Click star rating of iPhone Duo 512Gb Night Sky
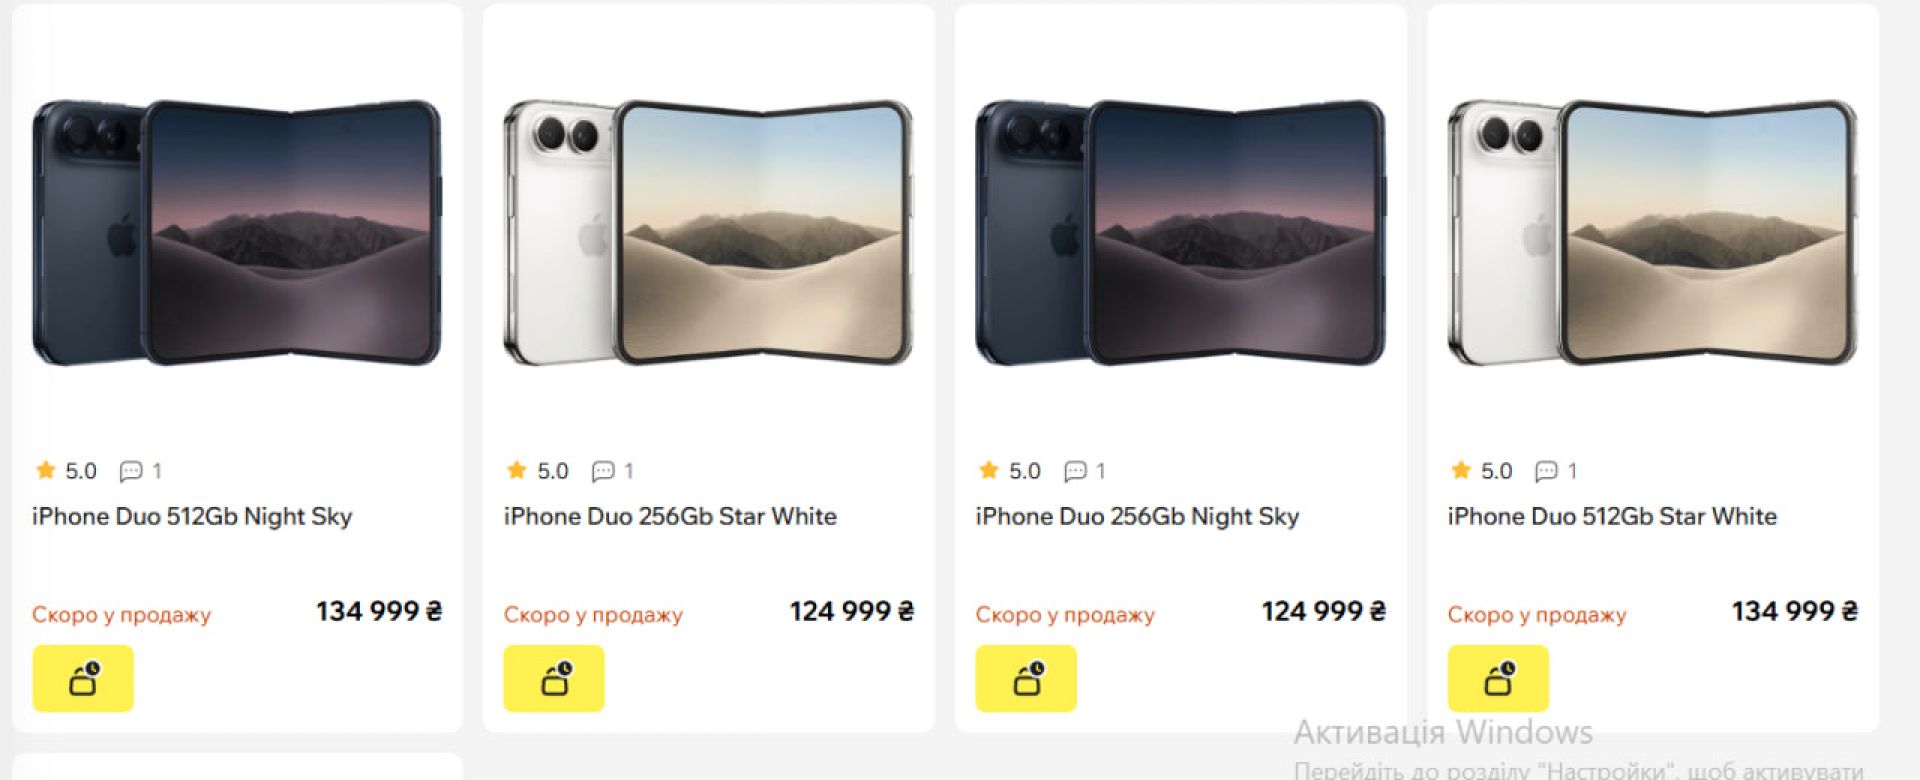 pos(66,471)
